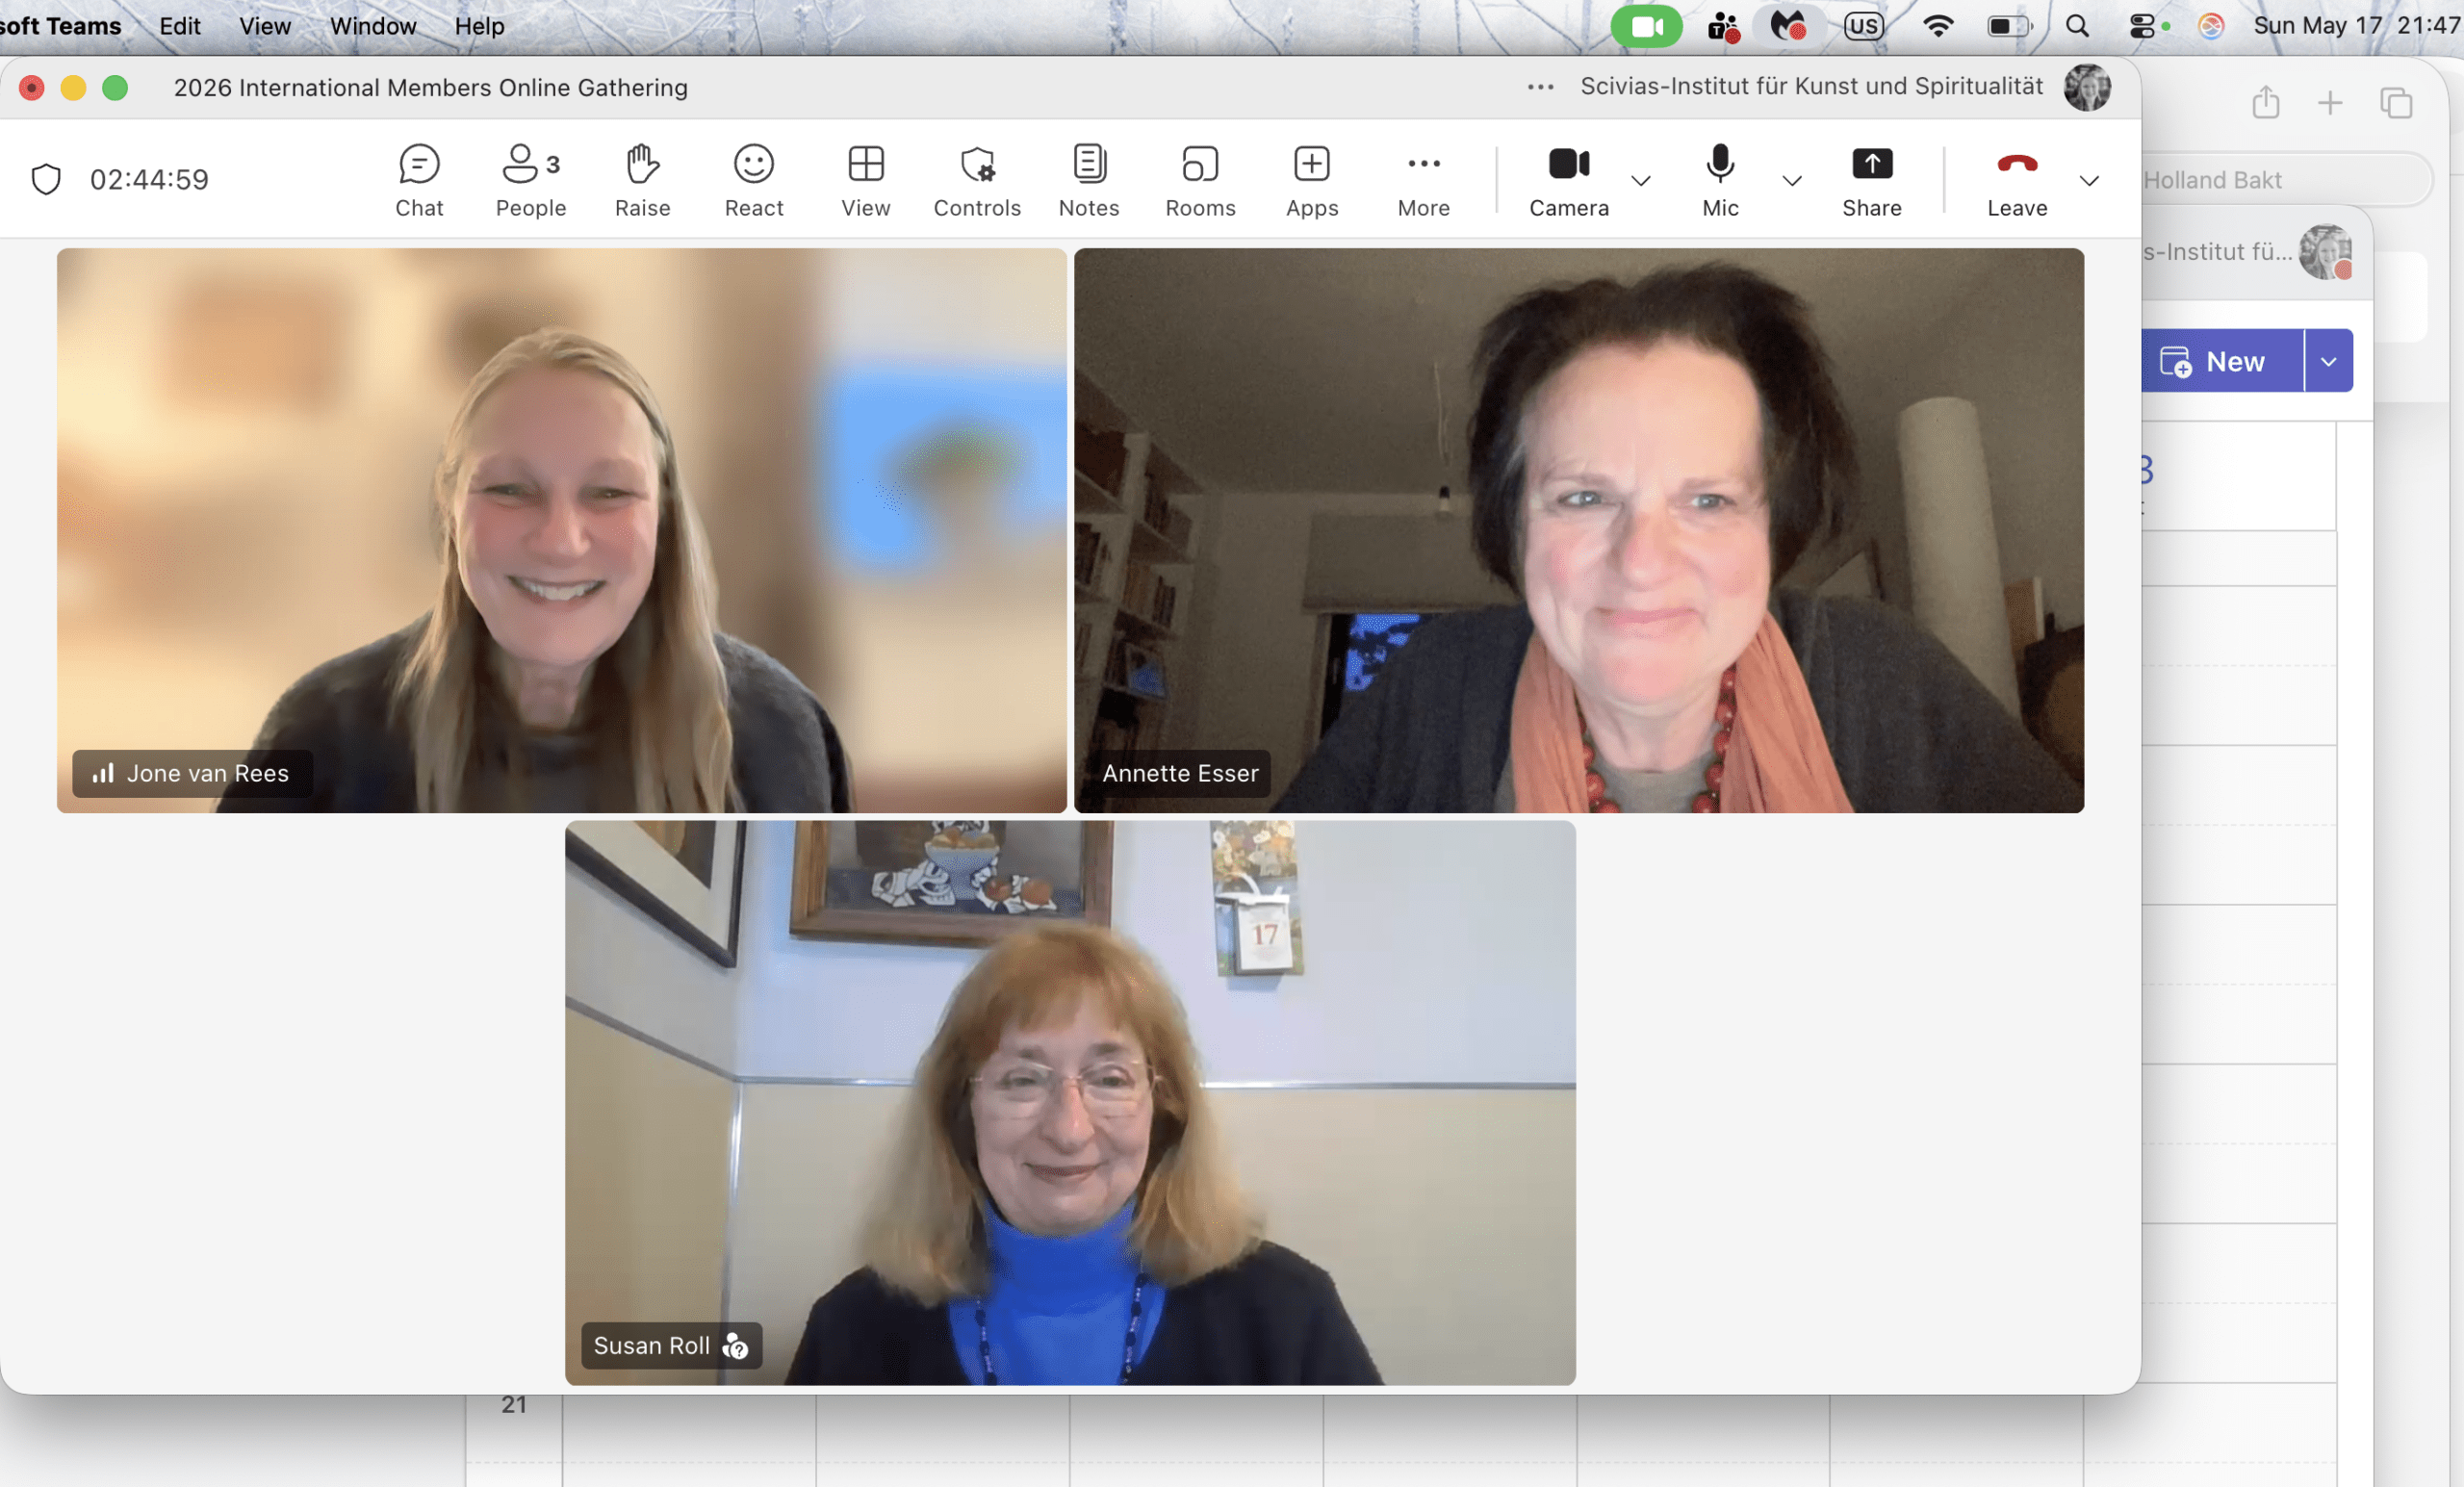Click the shield meeting security icon
This screenshot has height=1487, width=2464.
click(x=46, y=179)
